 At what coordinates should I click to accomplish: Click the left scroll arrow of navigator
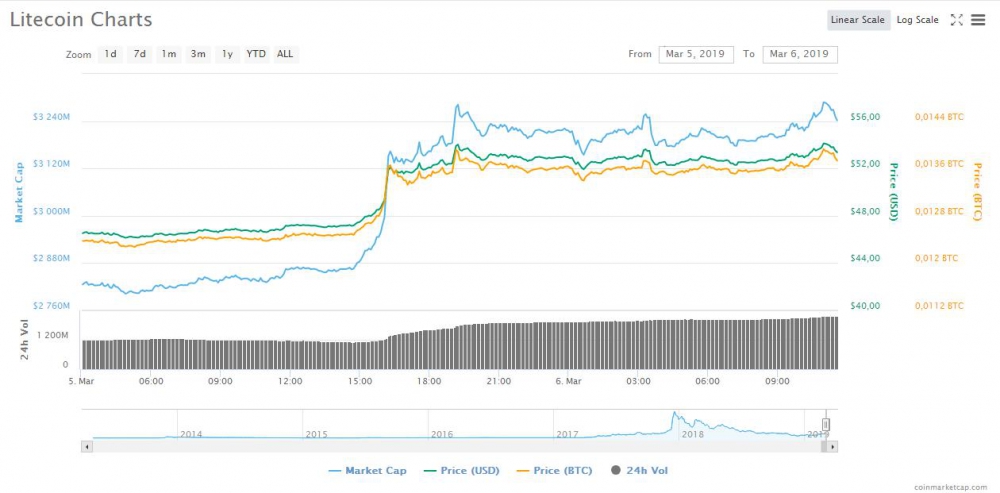[x=87, y=447]
